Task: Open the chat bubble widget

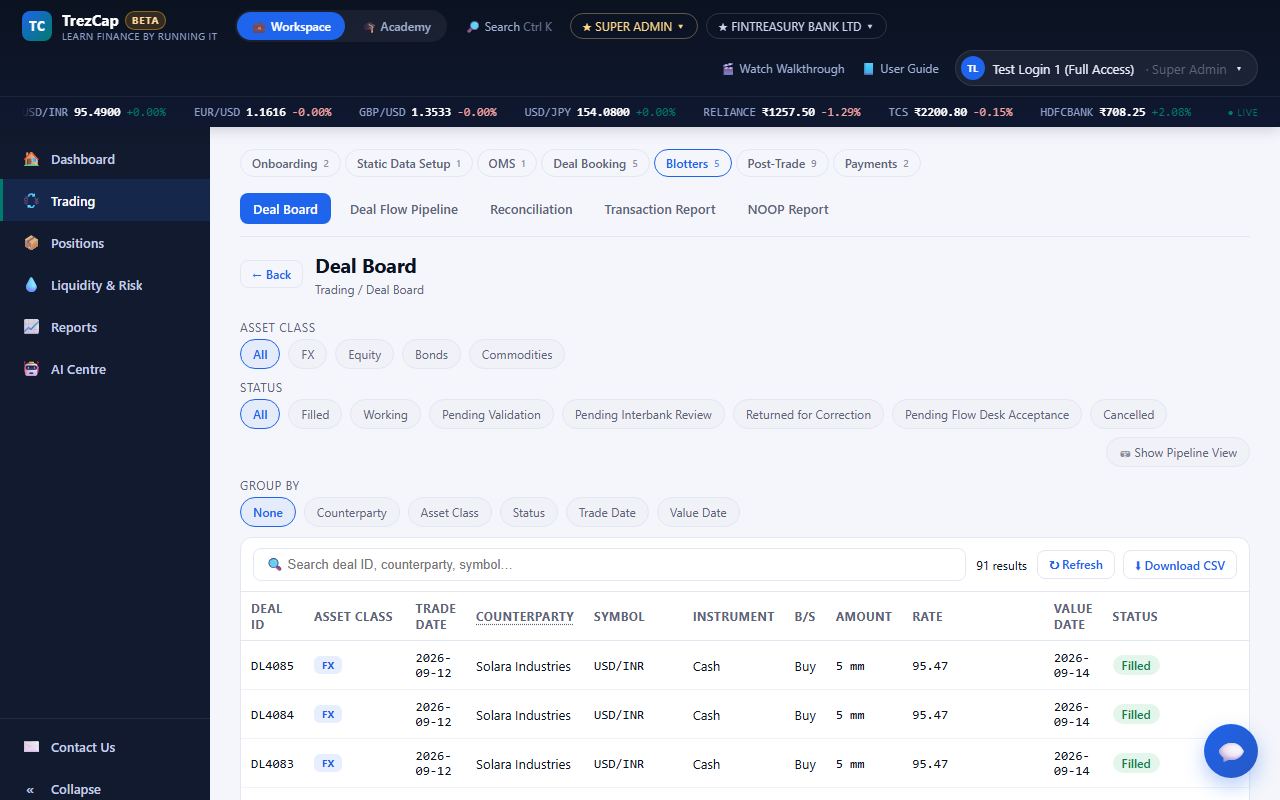Action: (x=1231, y=751)
